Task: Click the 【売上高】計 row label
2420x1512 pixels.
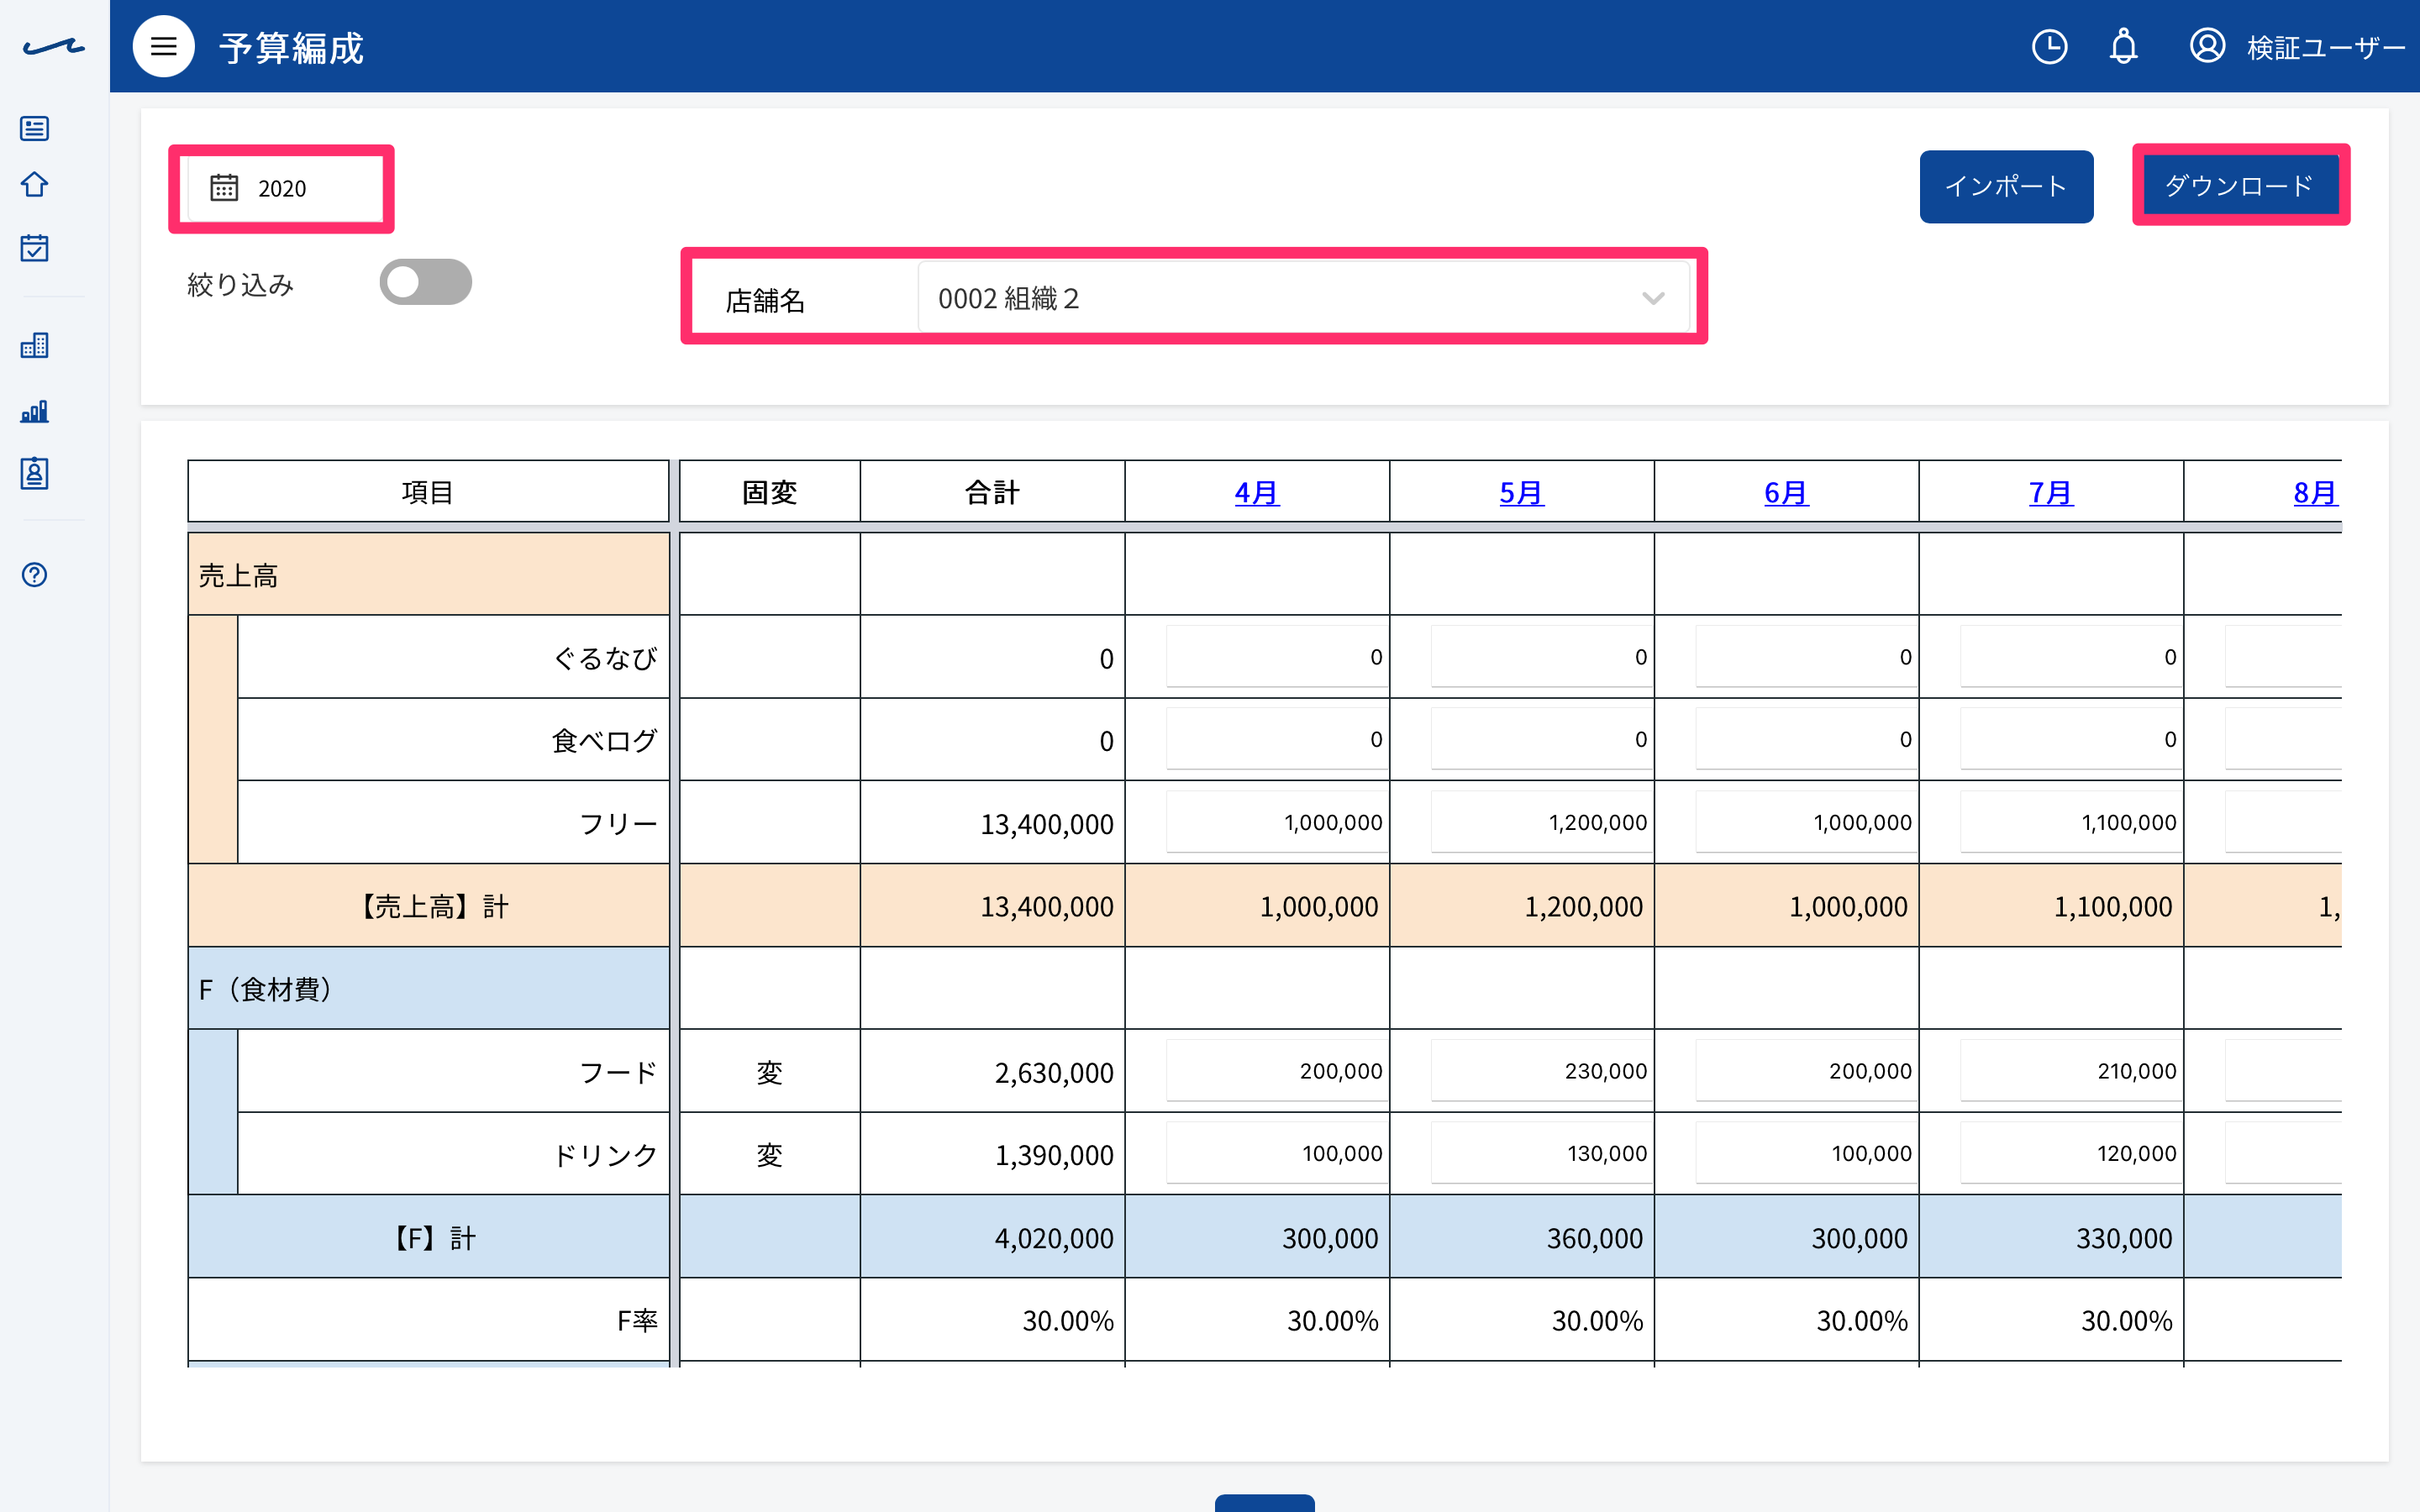Action: tap(428, 906)
